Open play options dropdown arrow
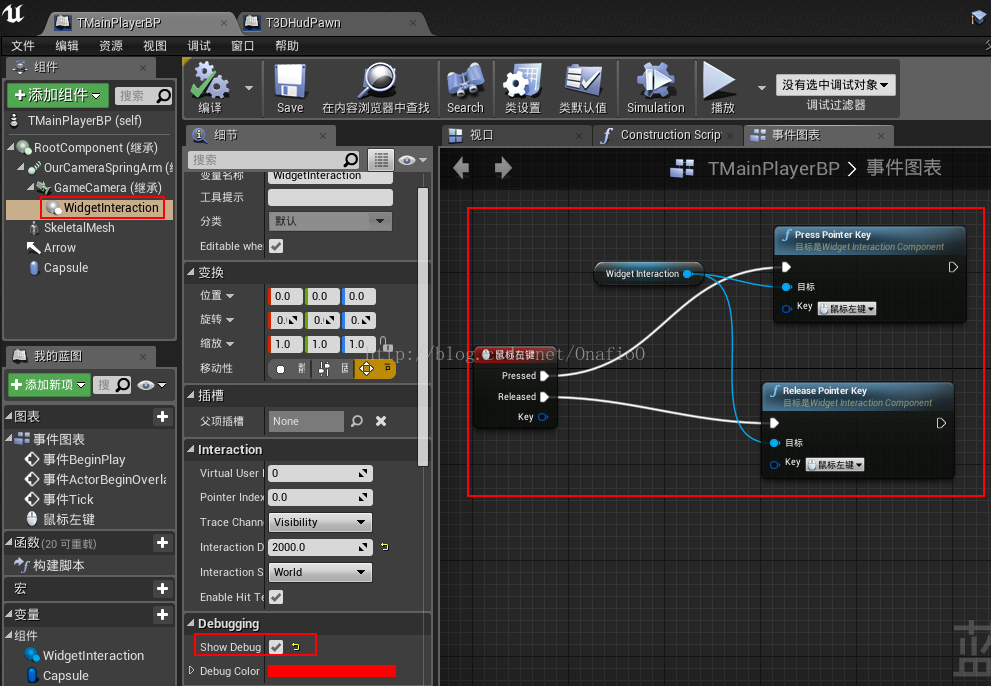The width and height of the screenshot is (991, 686). pyautogui.click(x=762, y=88)
